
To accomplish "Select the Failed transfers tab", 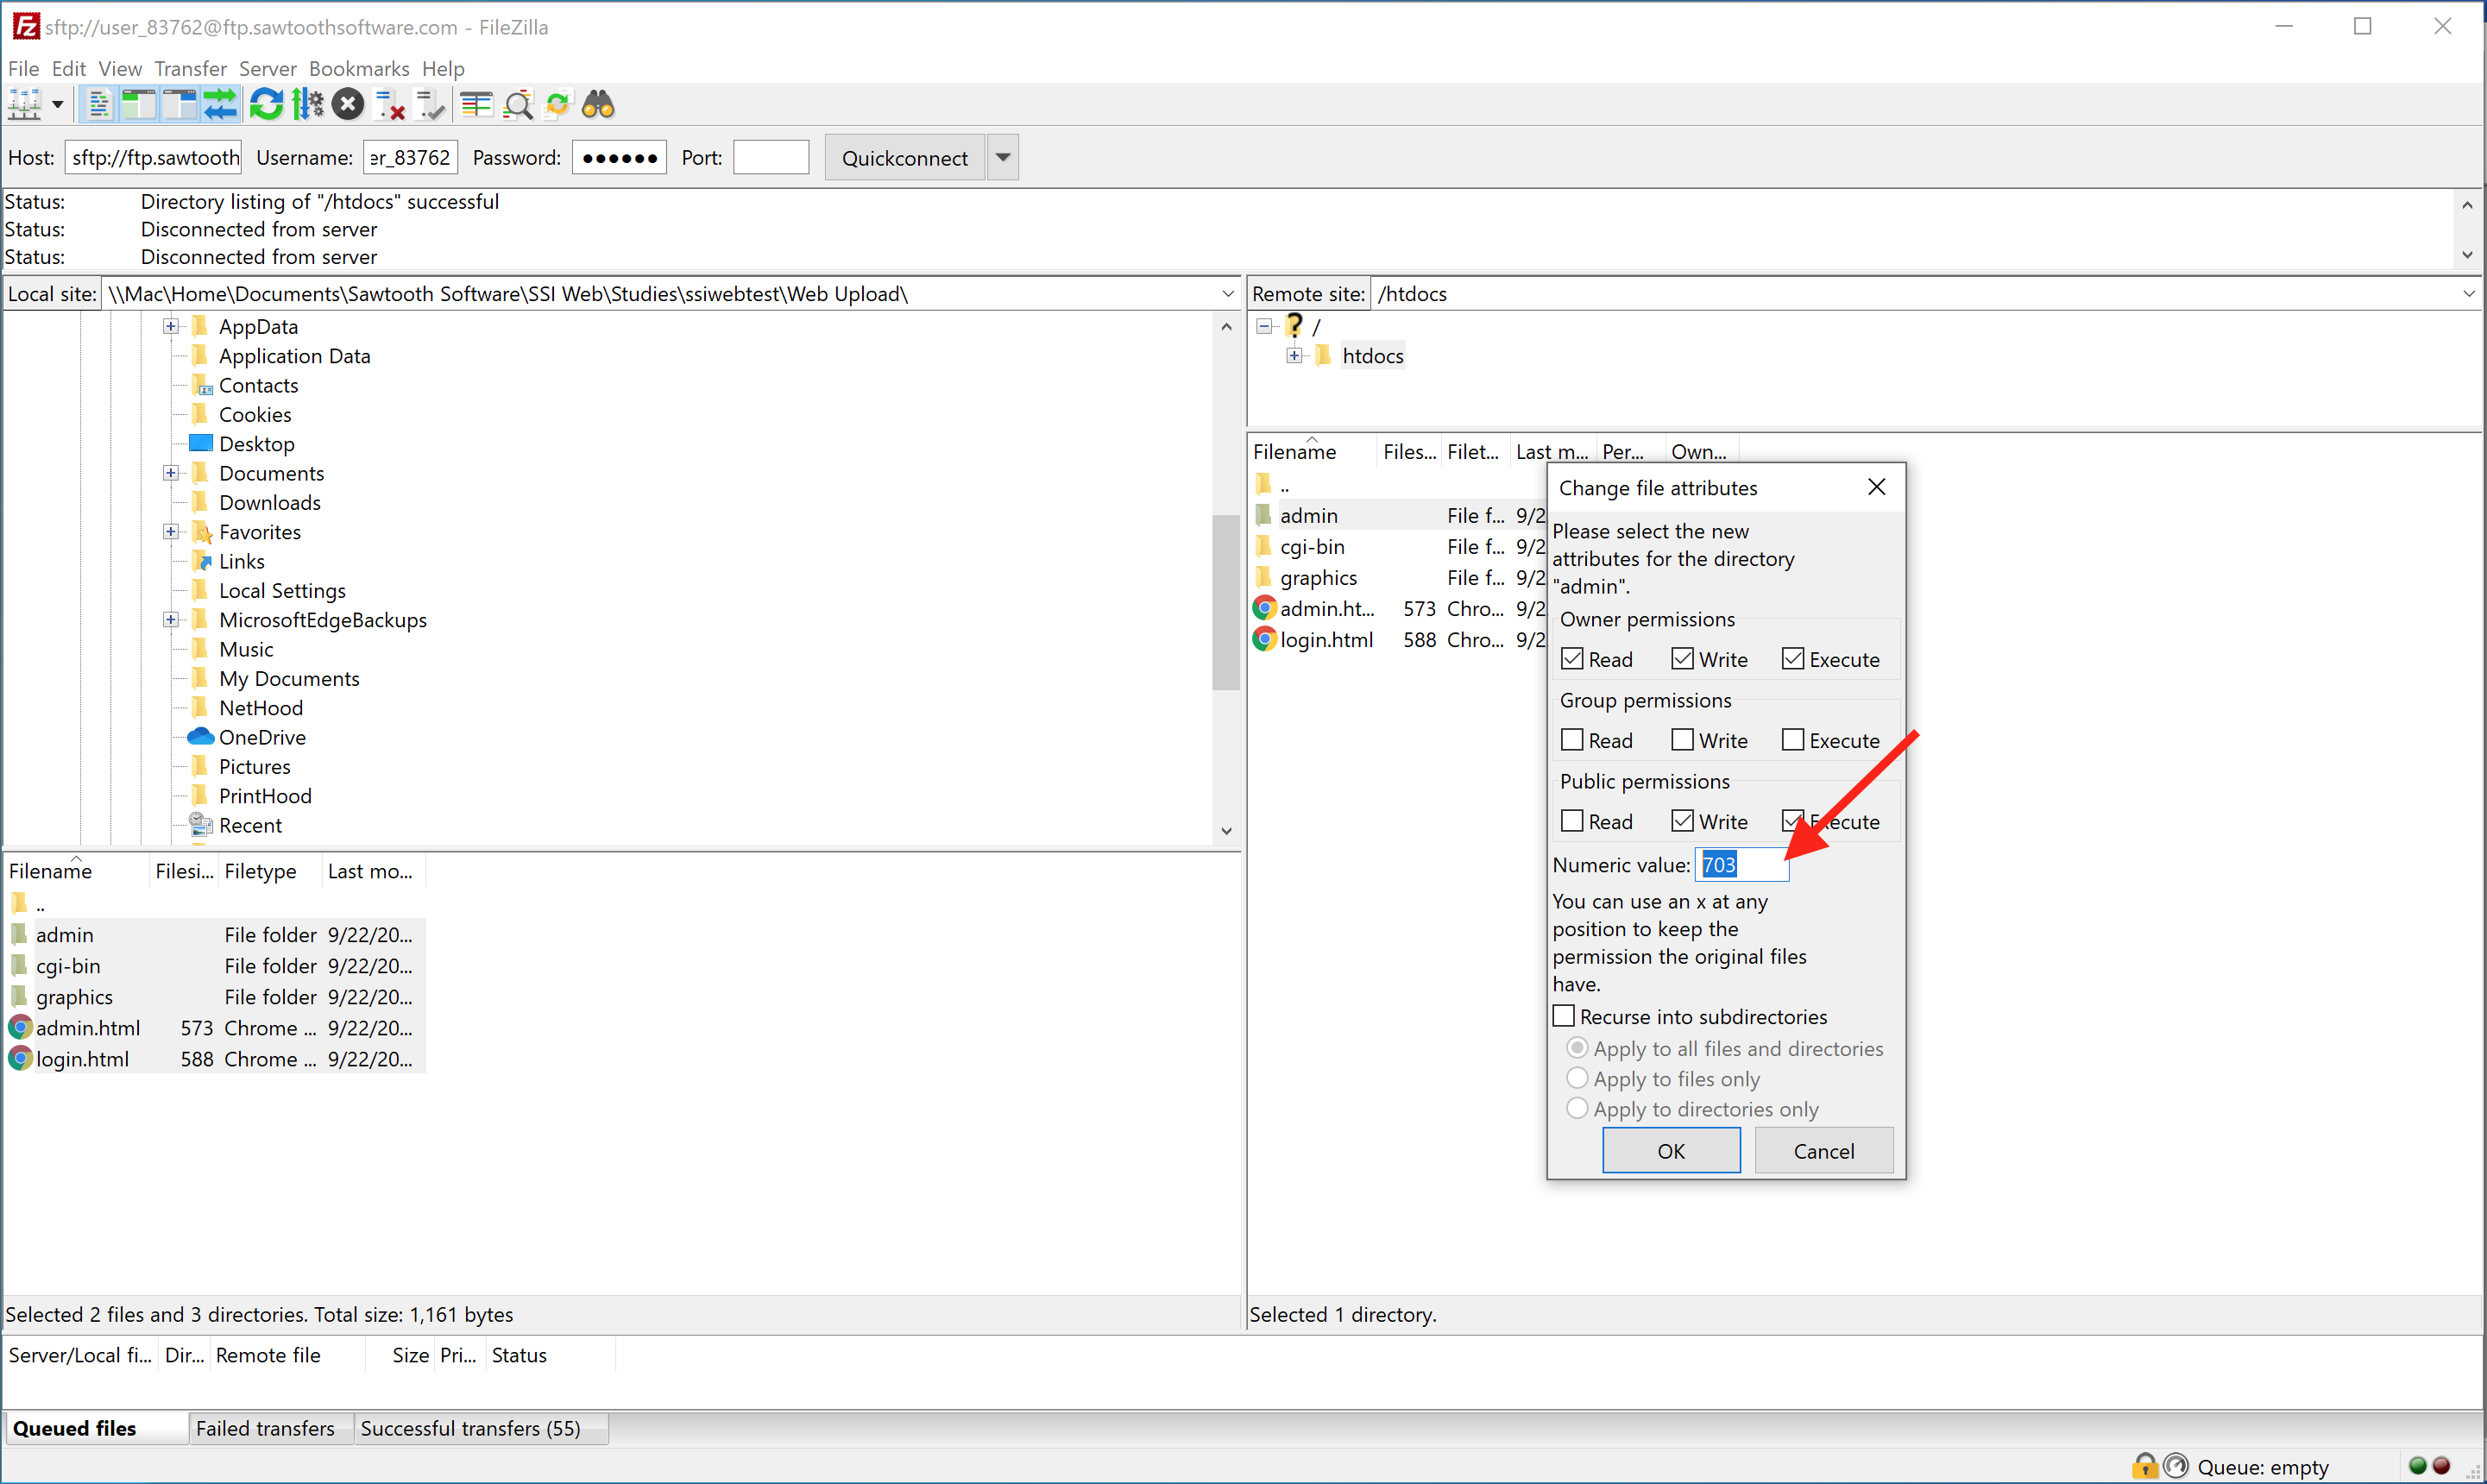I will [263, 1427].
